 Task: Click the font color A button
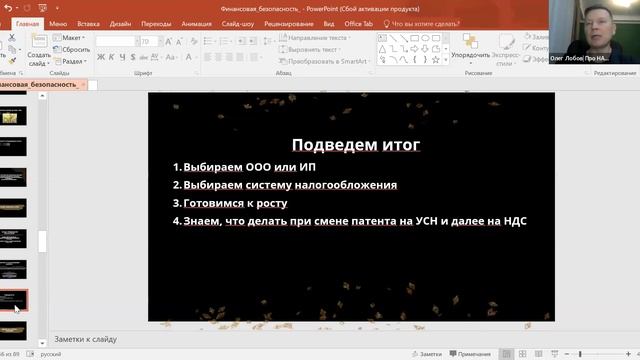tap(189, 57)
